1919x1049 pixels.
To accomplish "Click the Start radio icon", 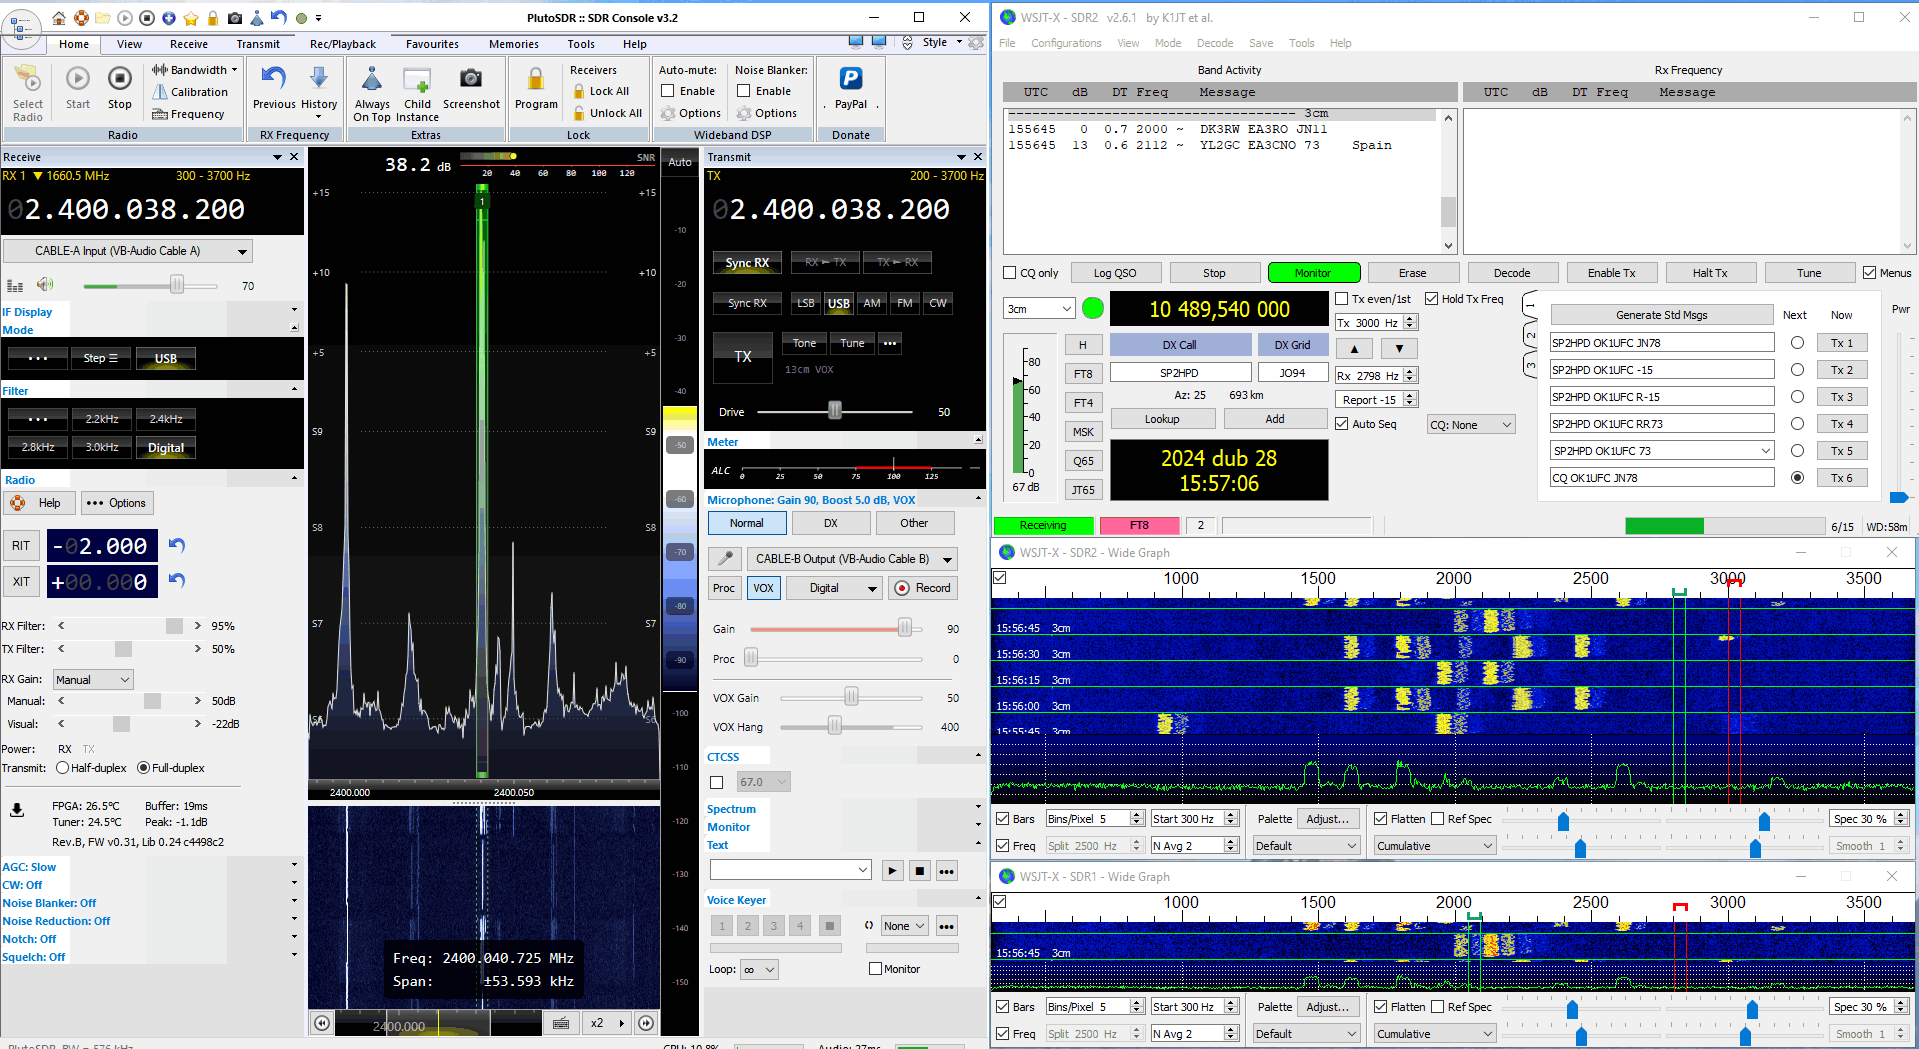I will tap(78, 79).
